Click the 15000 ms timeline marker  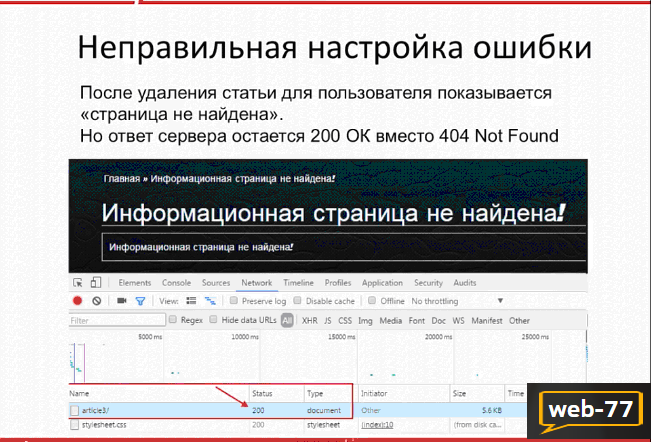[342, 337]
